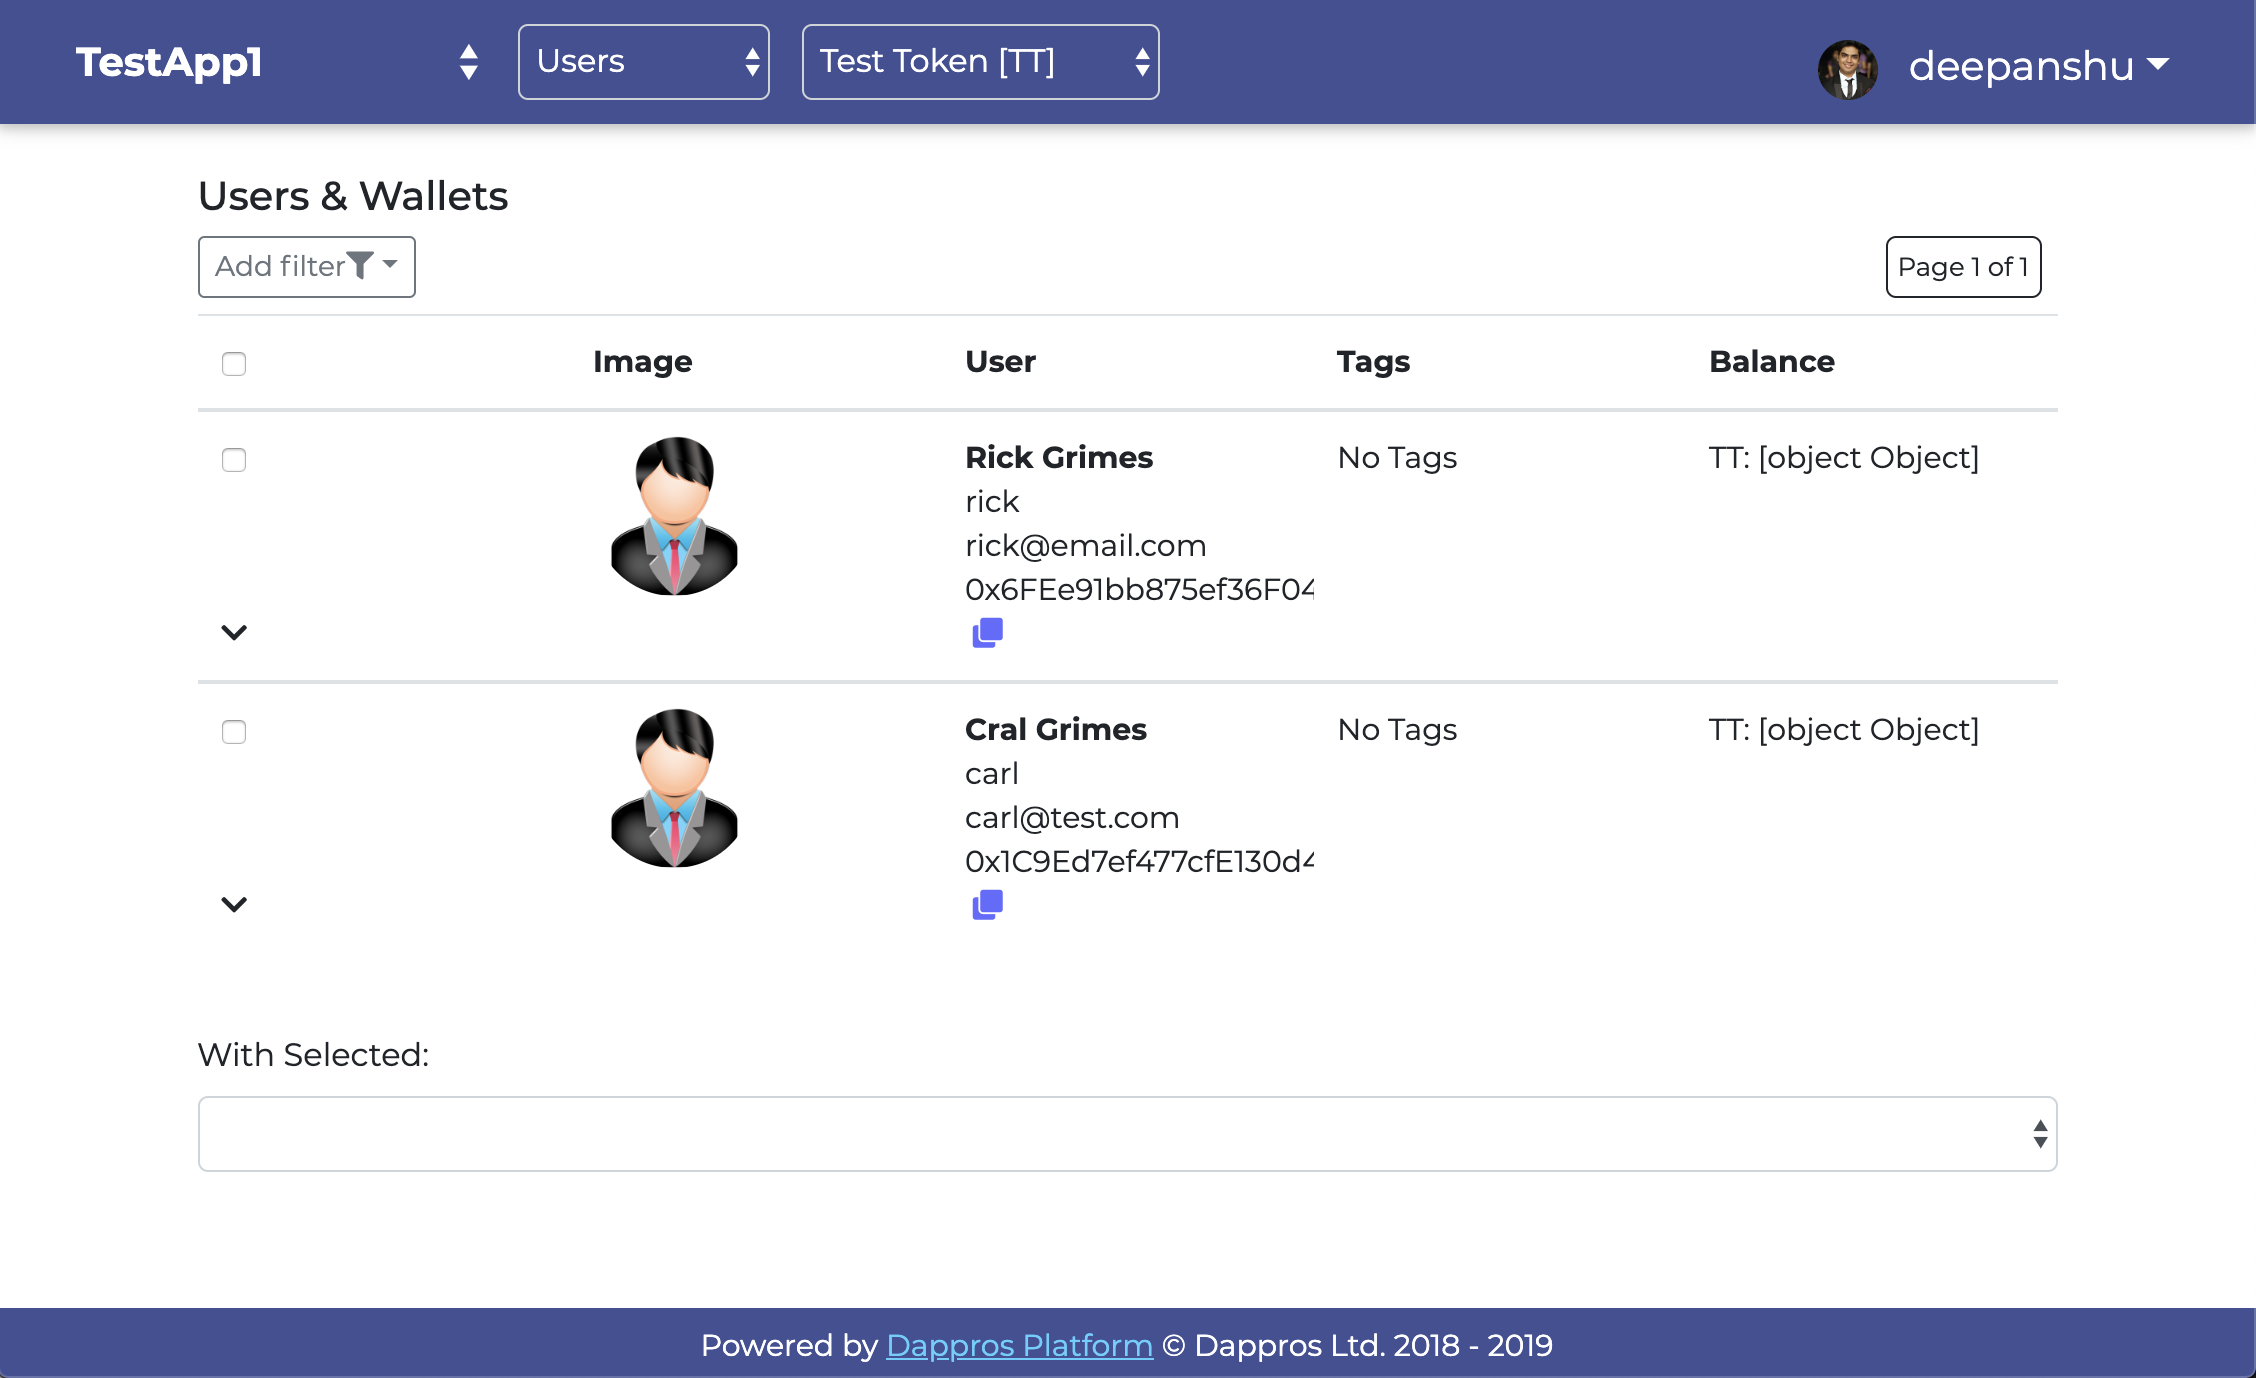Check the Cral Grimes row checkbox
The width and height of the screenshot is (2256, 1378).
[234, 731]
